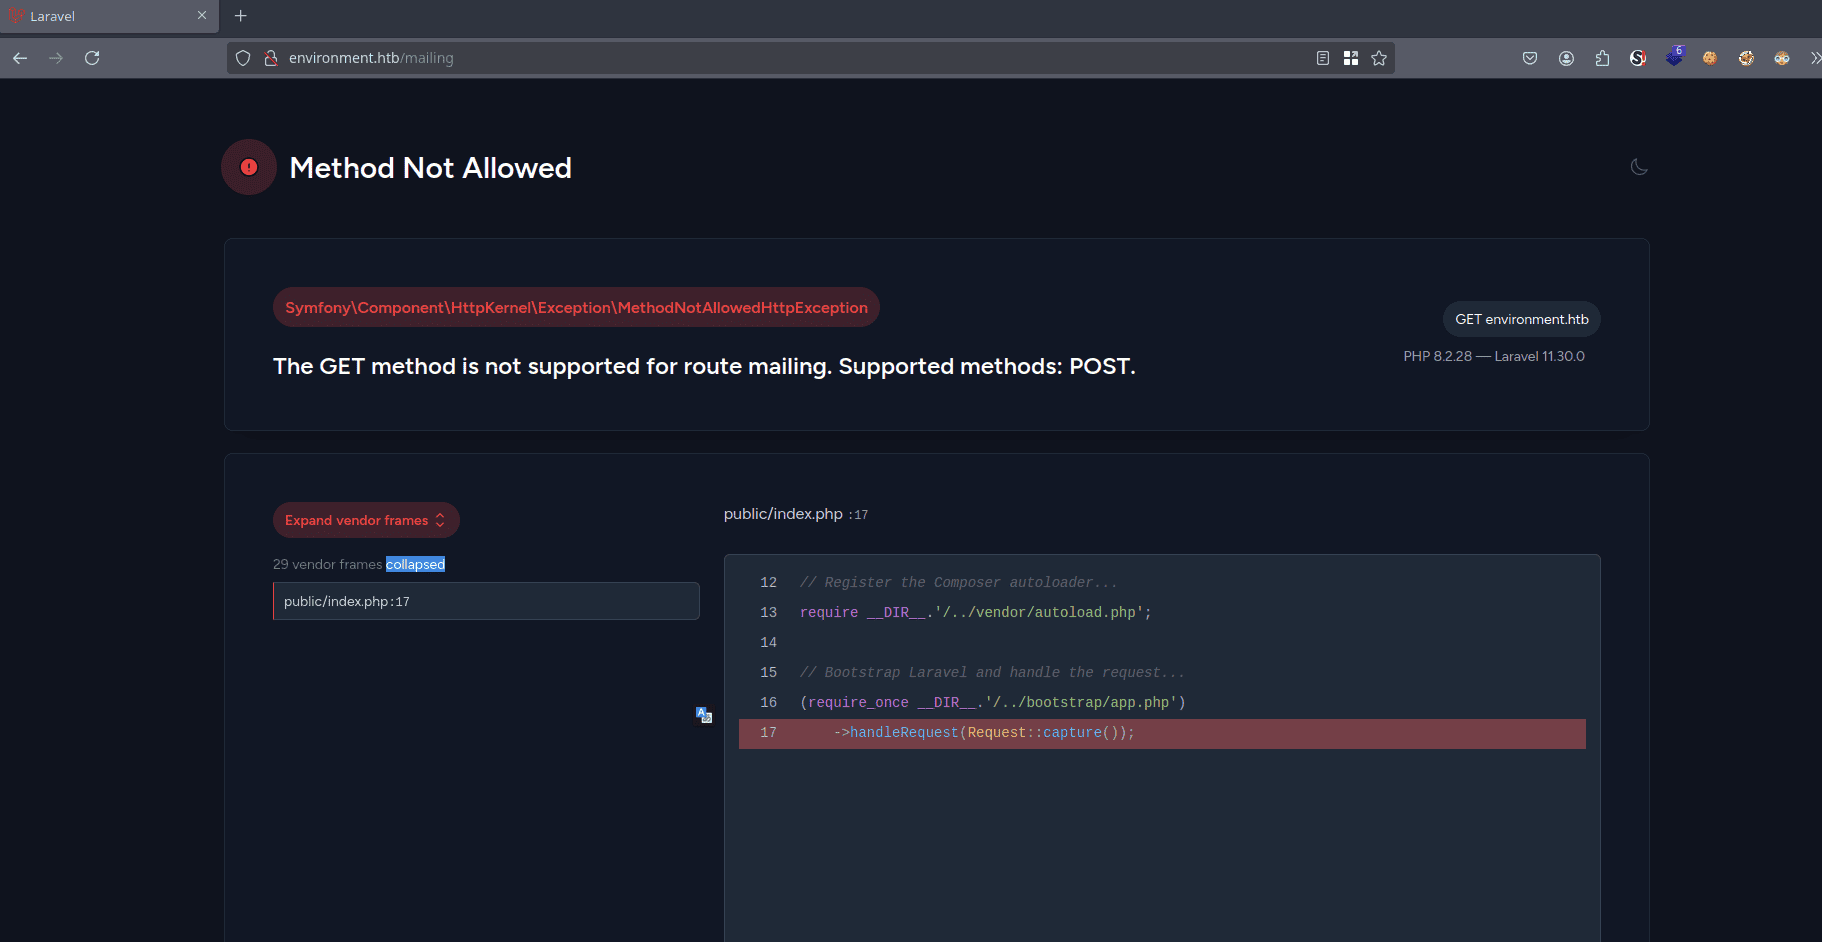
Task: Open a new tab with plus button
Action: 240,16
